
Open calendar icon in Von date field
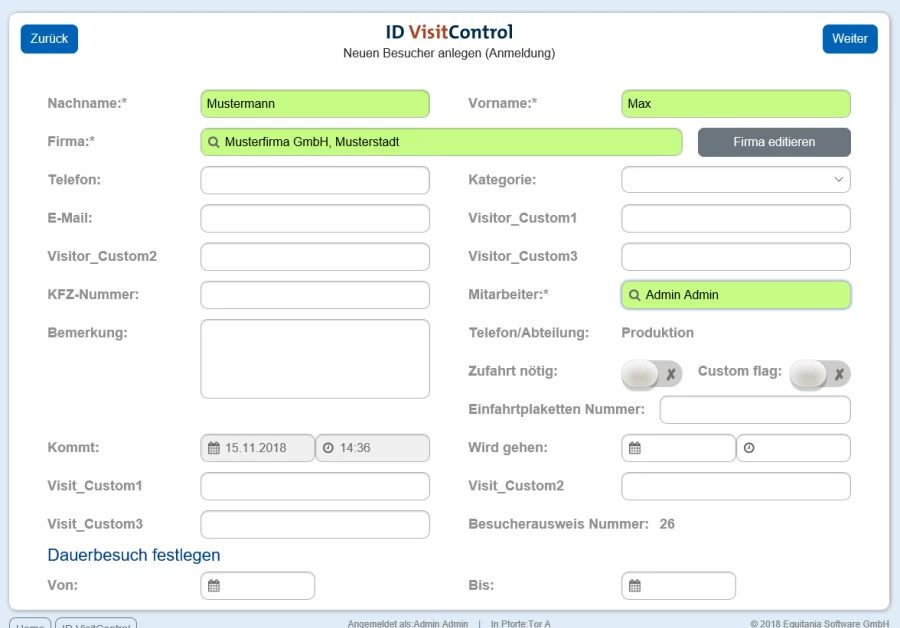pyautogui.click(x=213, y=586)
